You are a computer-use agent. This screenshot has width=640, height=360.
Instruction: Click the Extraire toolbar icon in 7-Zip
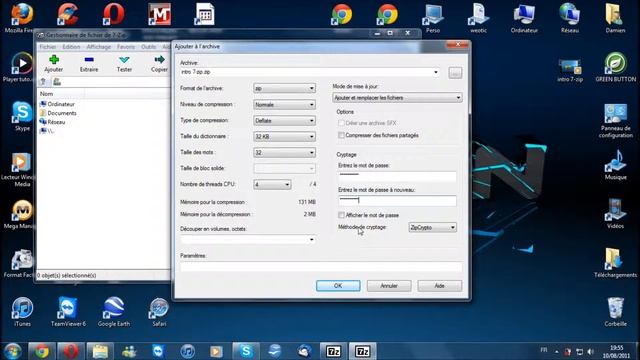(89, 64)
